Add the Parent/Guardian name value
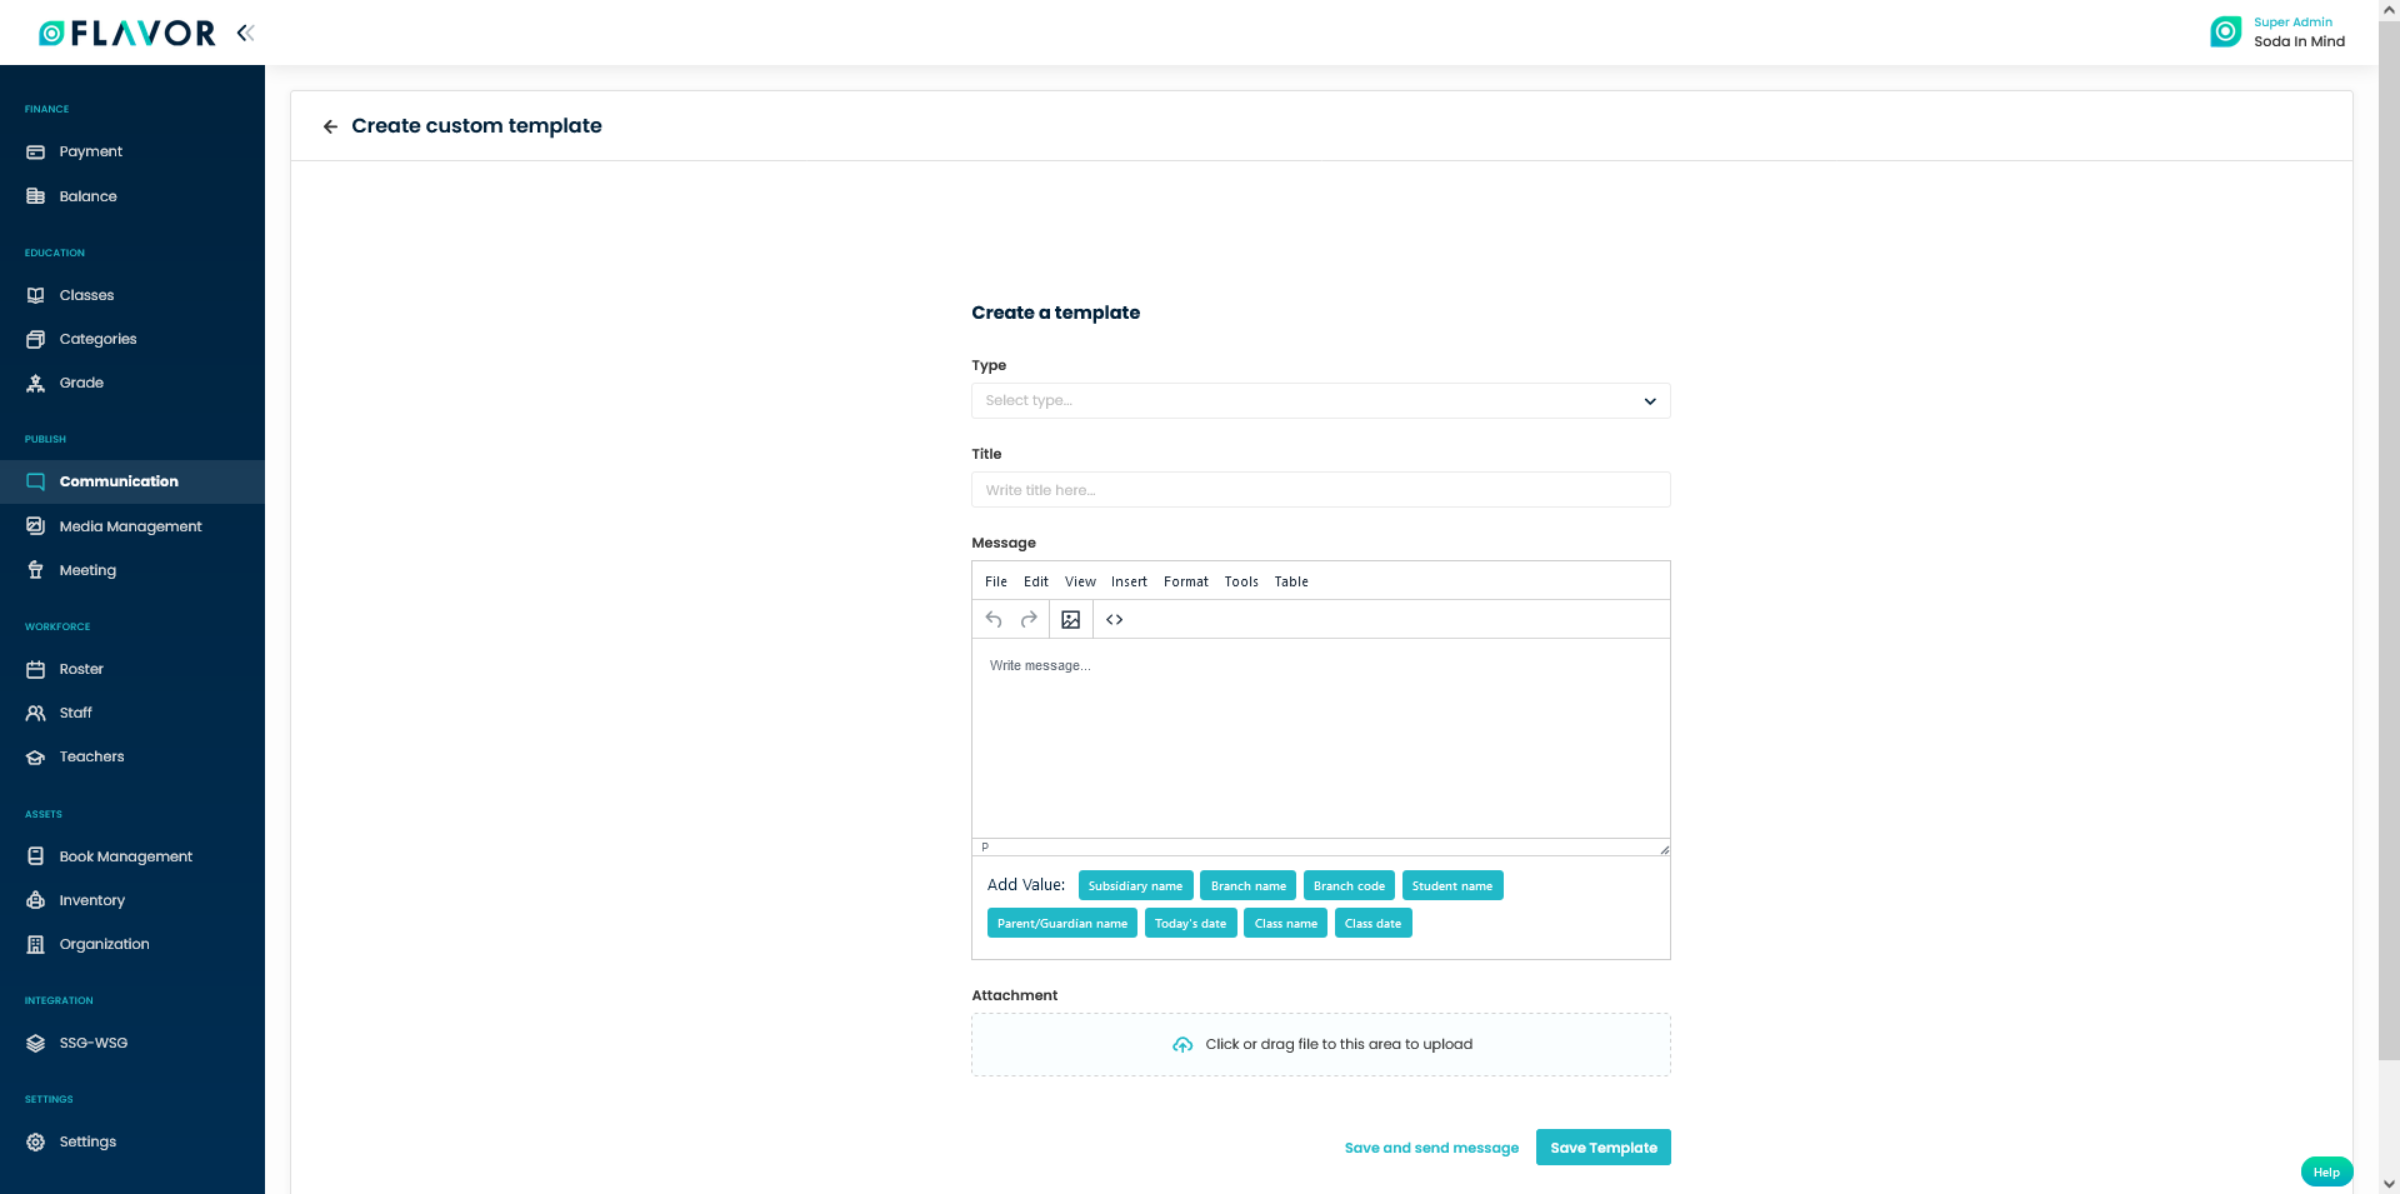This screenshot has height=1194, width=2400. 1062,923
